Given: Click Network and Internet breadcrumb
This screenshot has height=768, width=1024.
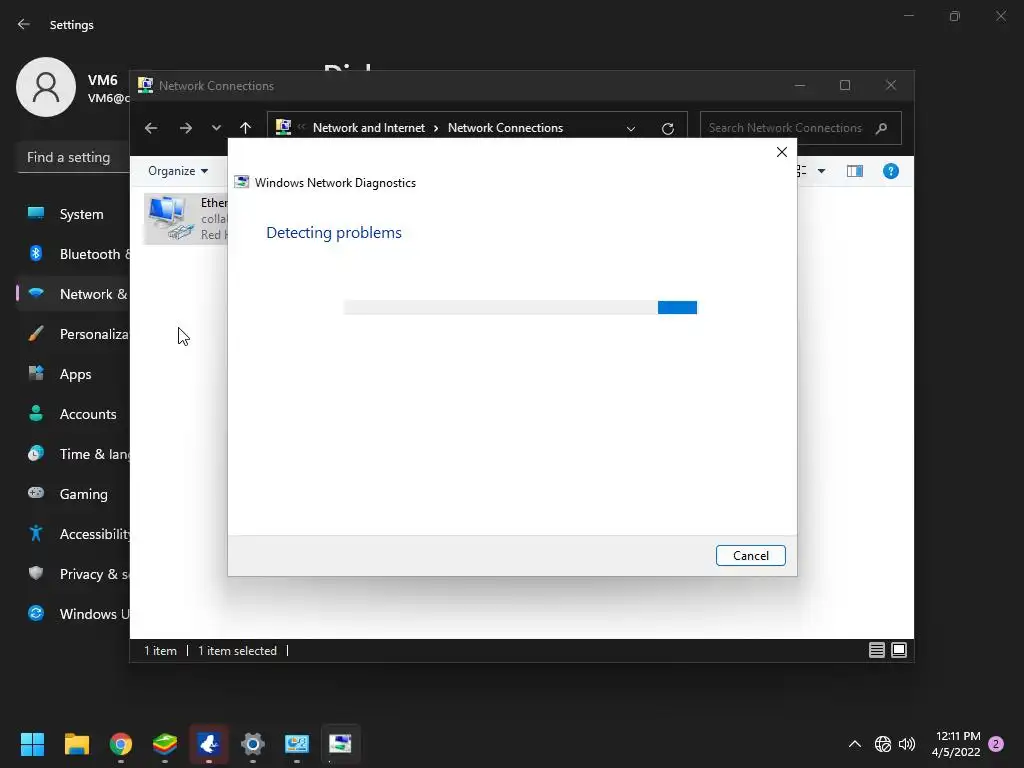Looking at the screenshot, I should click(x=369, y=128).
